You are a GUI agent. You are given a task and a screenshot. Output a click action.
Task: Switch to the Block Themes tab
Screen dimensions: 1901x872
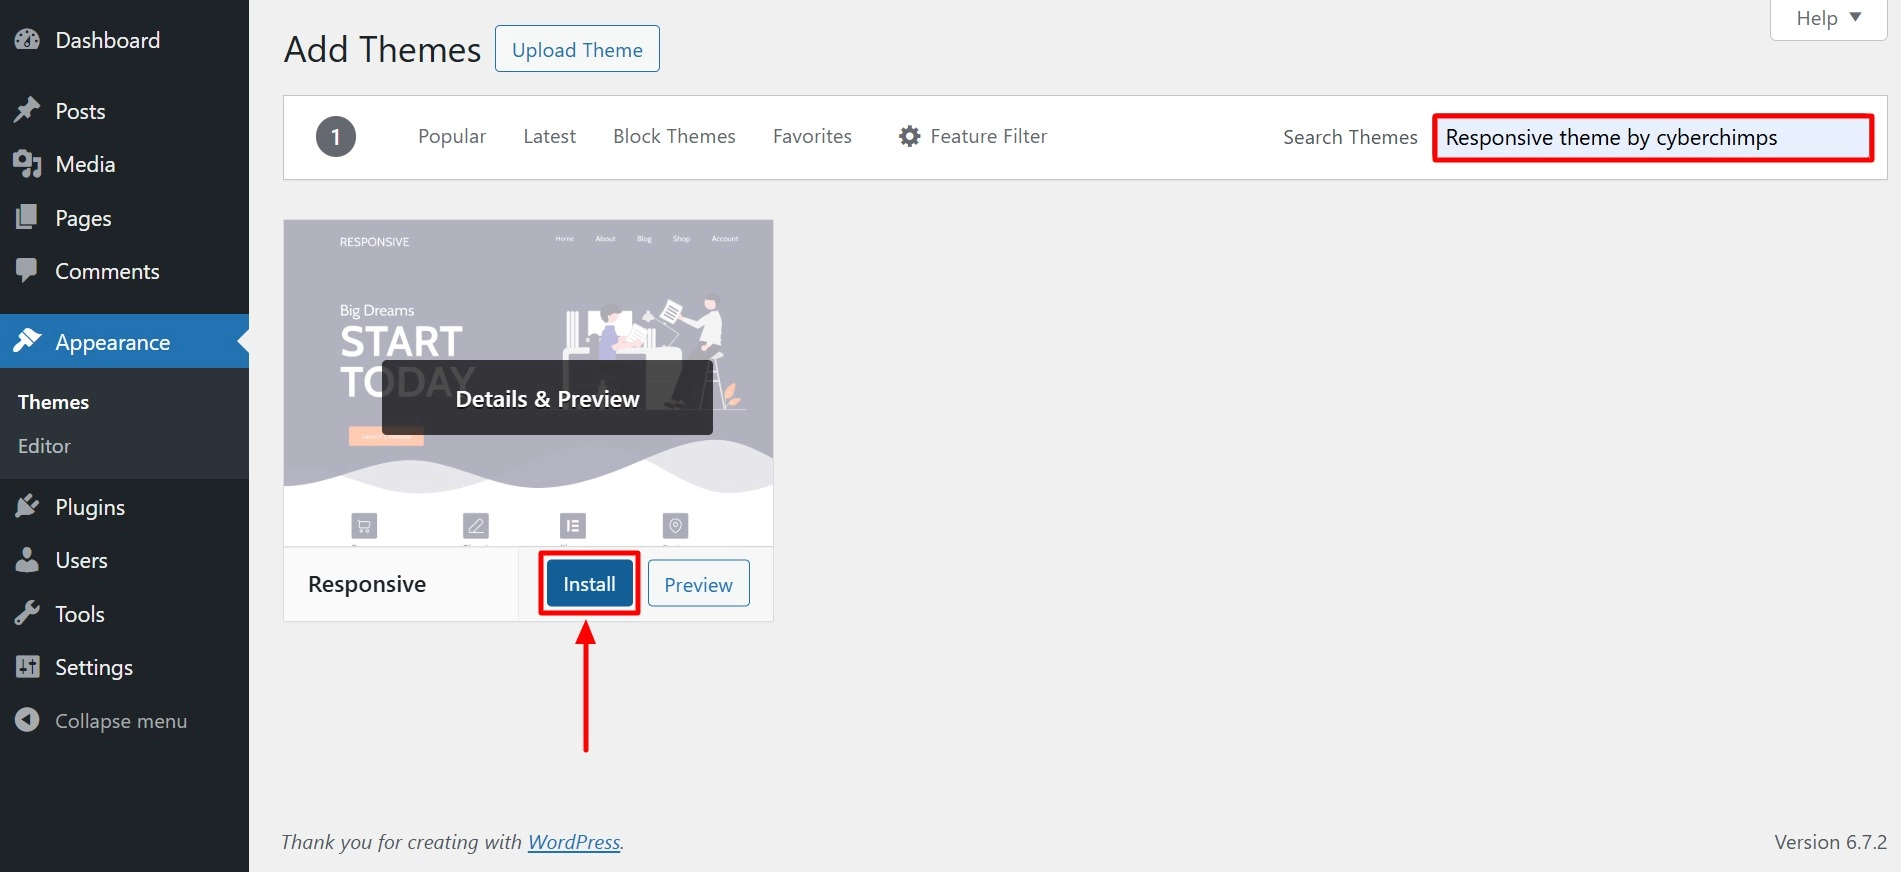(674, 136)
